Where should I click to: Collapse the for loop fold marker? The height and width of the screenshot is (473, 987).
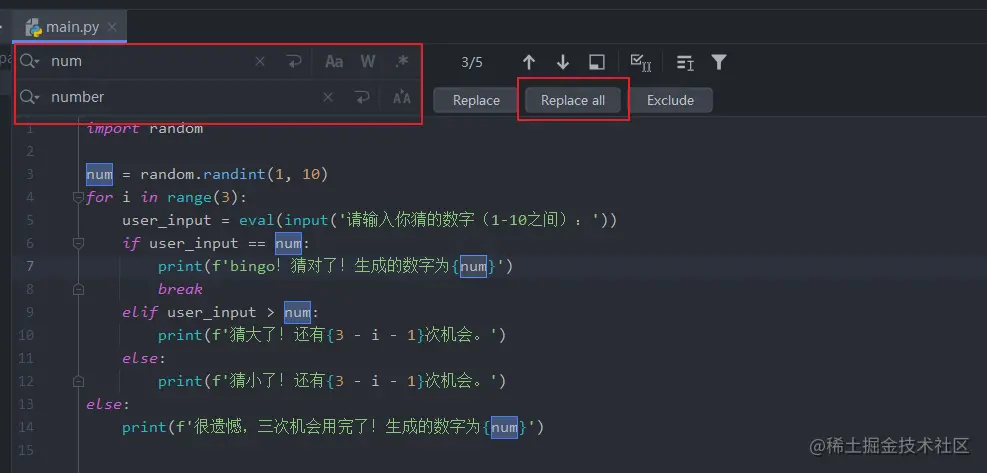(78, 198)
